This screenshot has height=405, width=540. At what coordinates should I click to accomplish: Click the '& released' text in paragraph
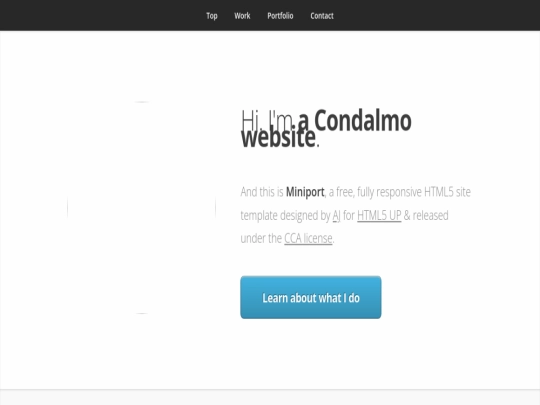[426, 215]
